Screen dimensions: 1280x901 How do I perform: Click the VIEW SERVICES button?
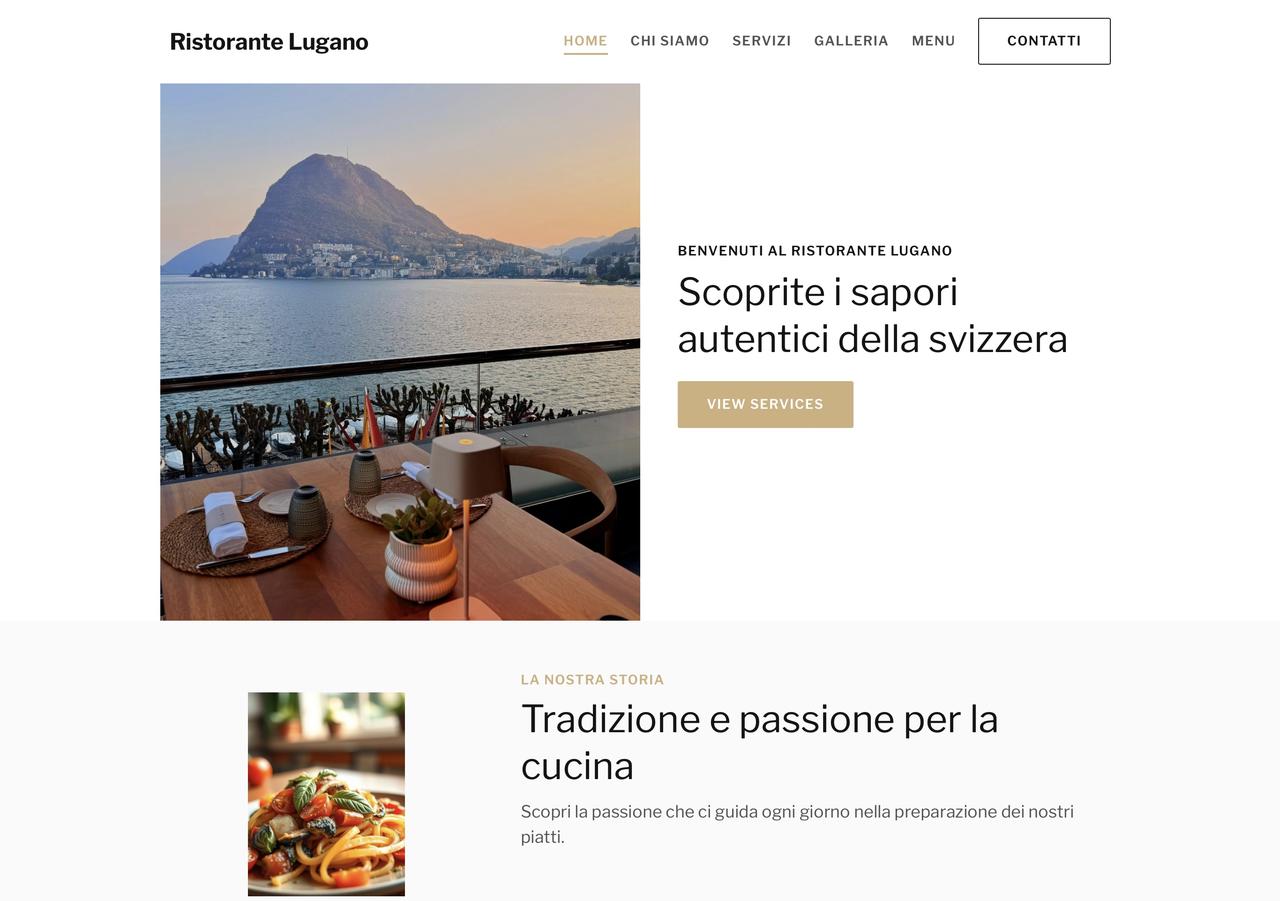point(765,404)
